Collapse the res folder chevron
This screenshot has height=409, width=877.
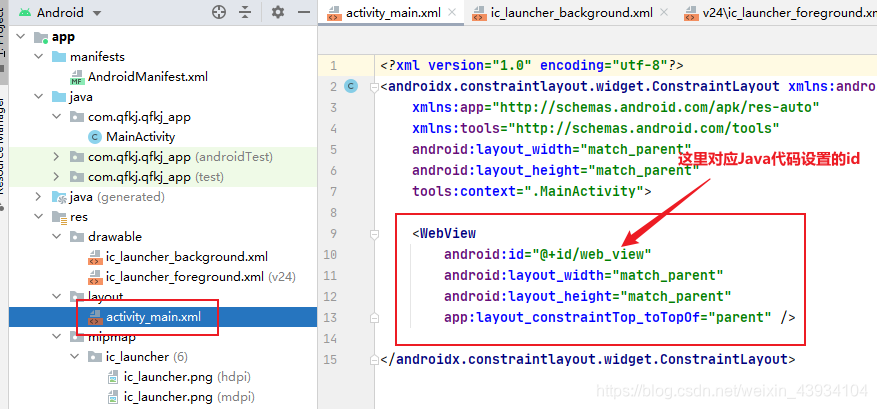pyautogui.click(x=39, y=217)
